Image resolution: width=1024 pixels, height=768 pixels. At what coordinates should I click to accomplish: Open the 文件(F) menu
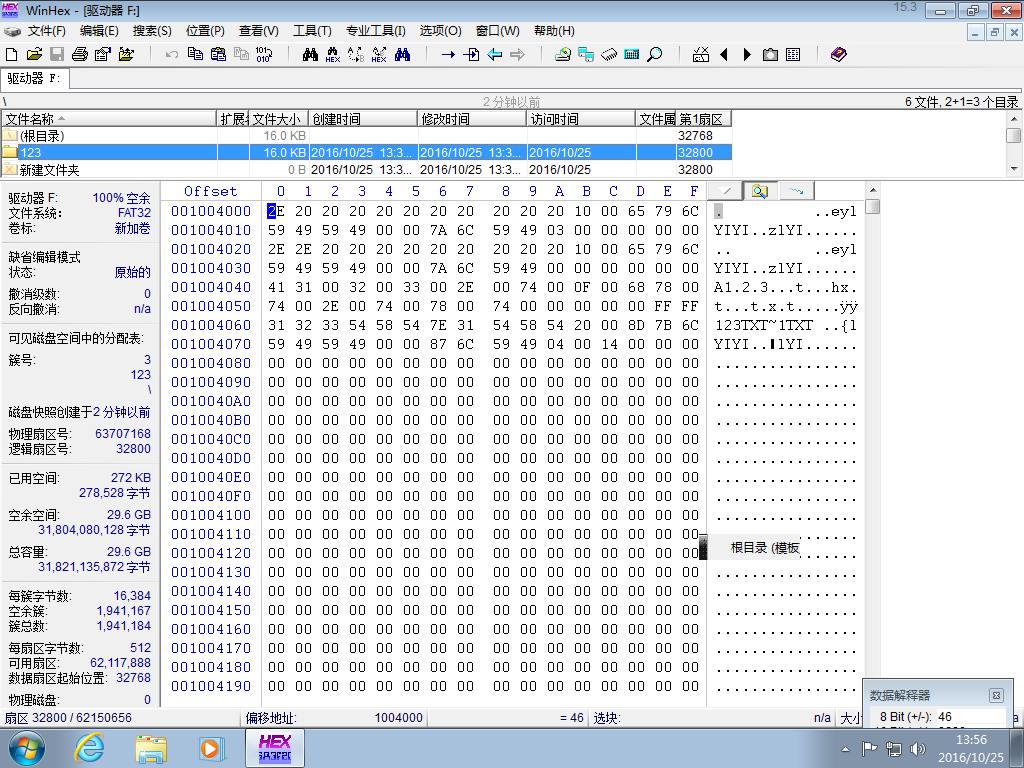pos(46,31)
